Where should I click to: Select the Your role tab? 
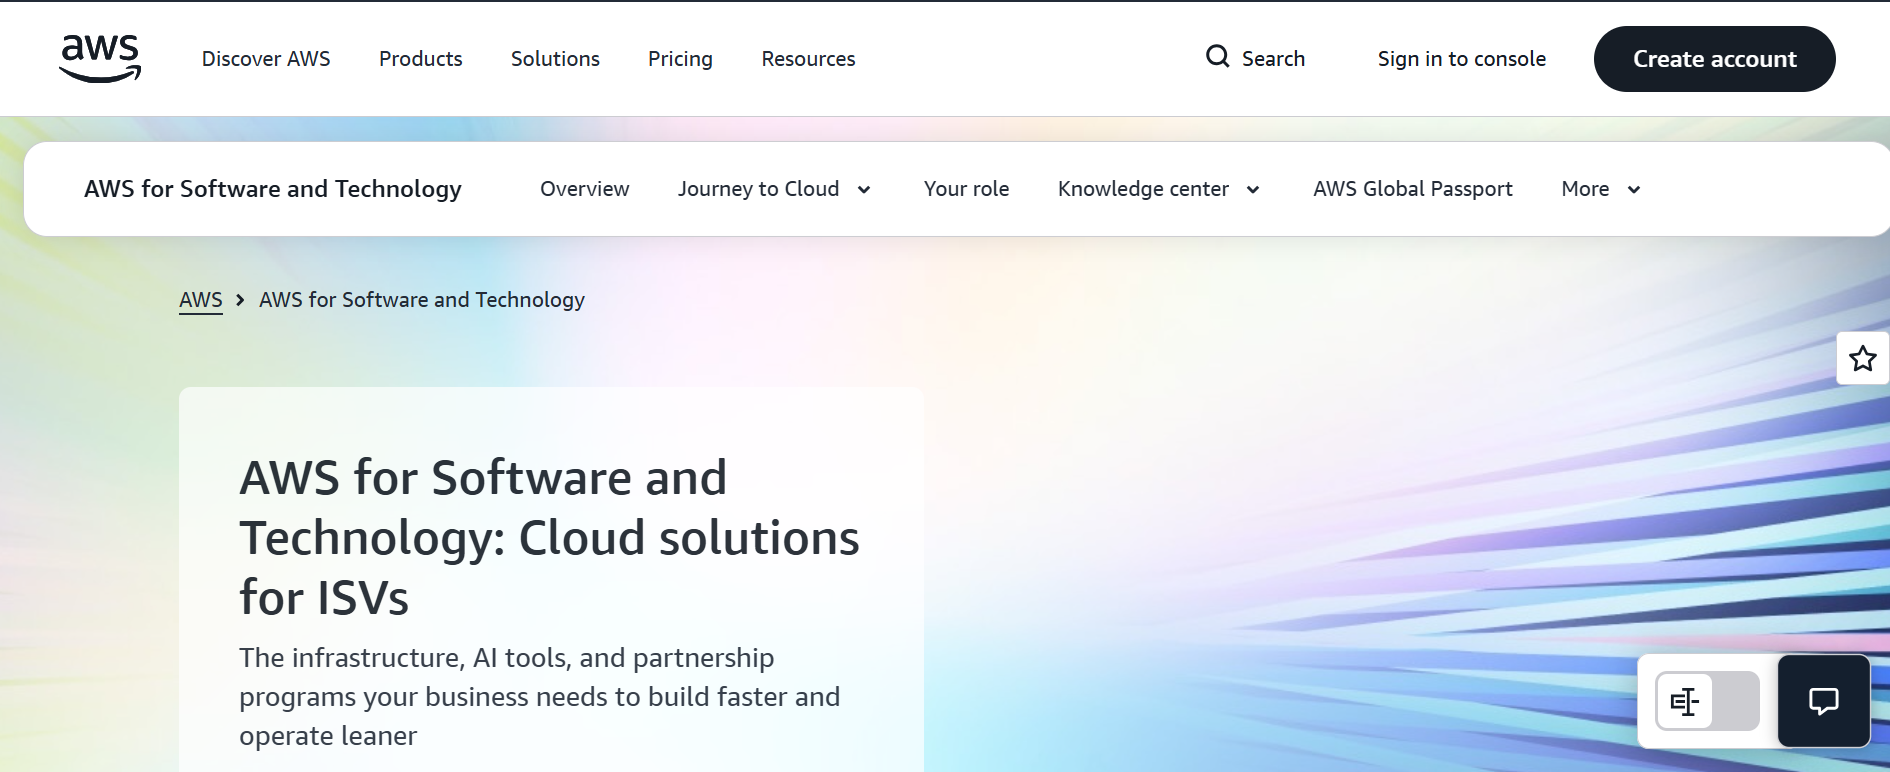coord(966,189)
